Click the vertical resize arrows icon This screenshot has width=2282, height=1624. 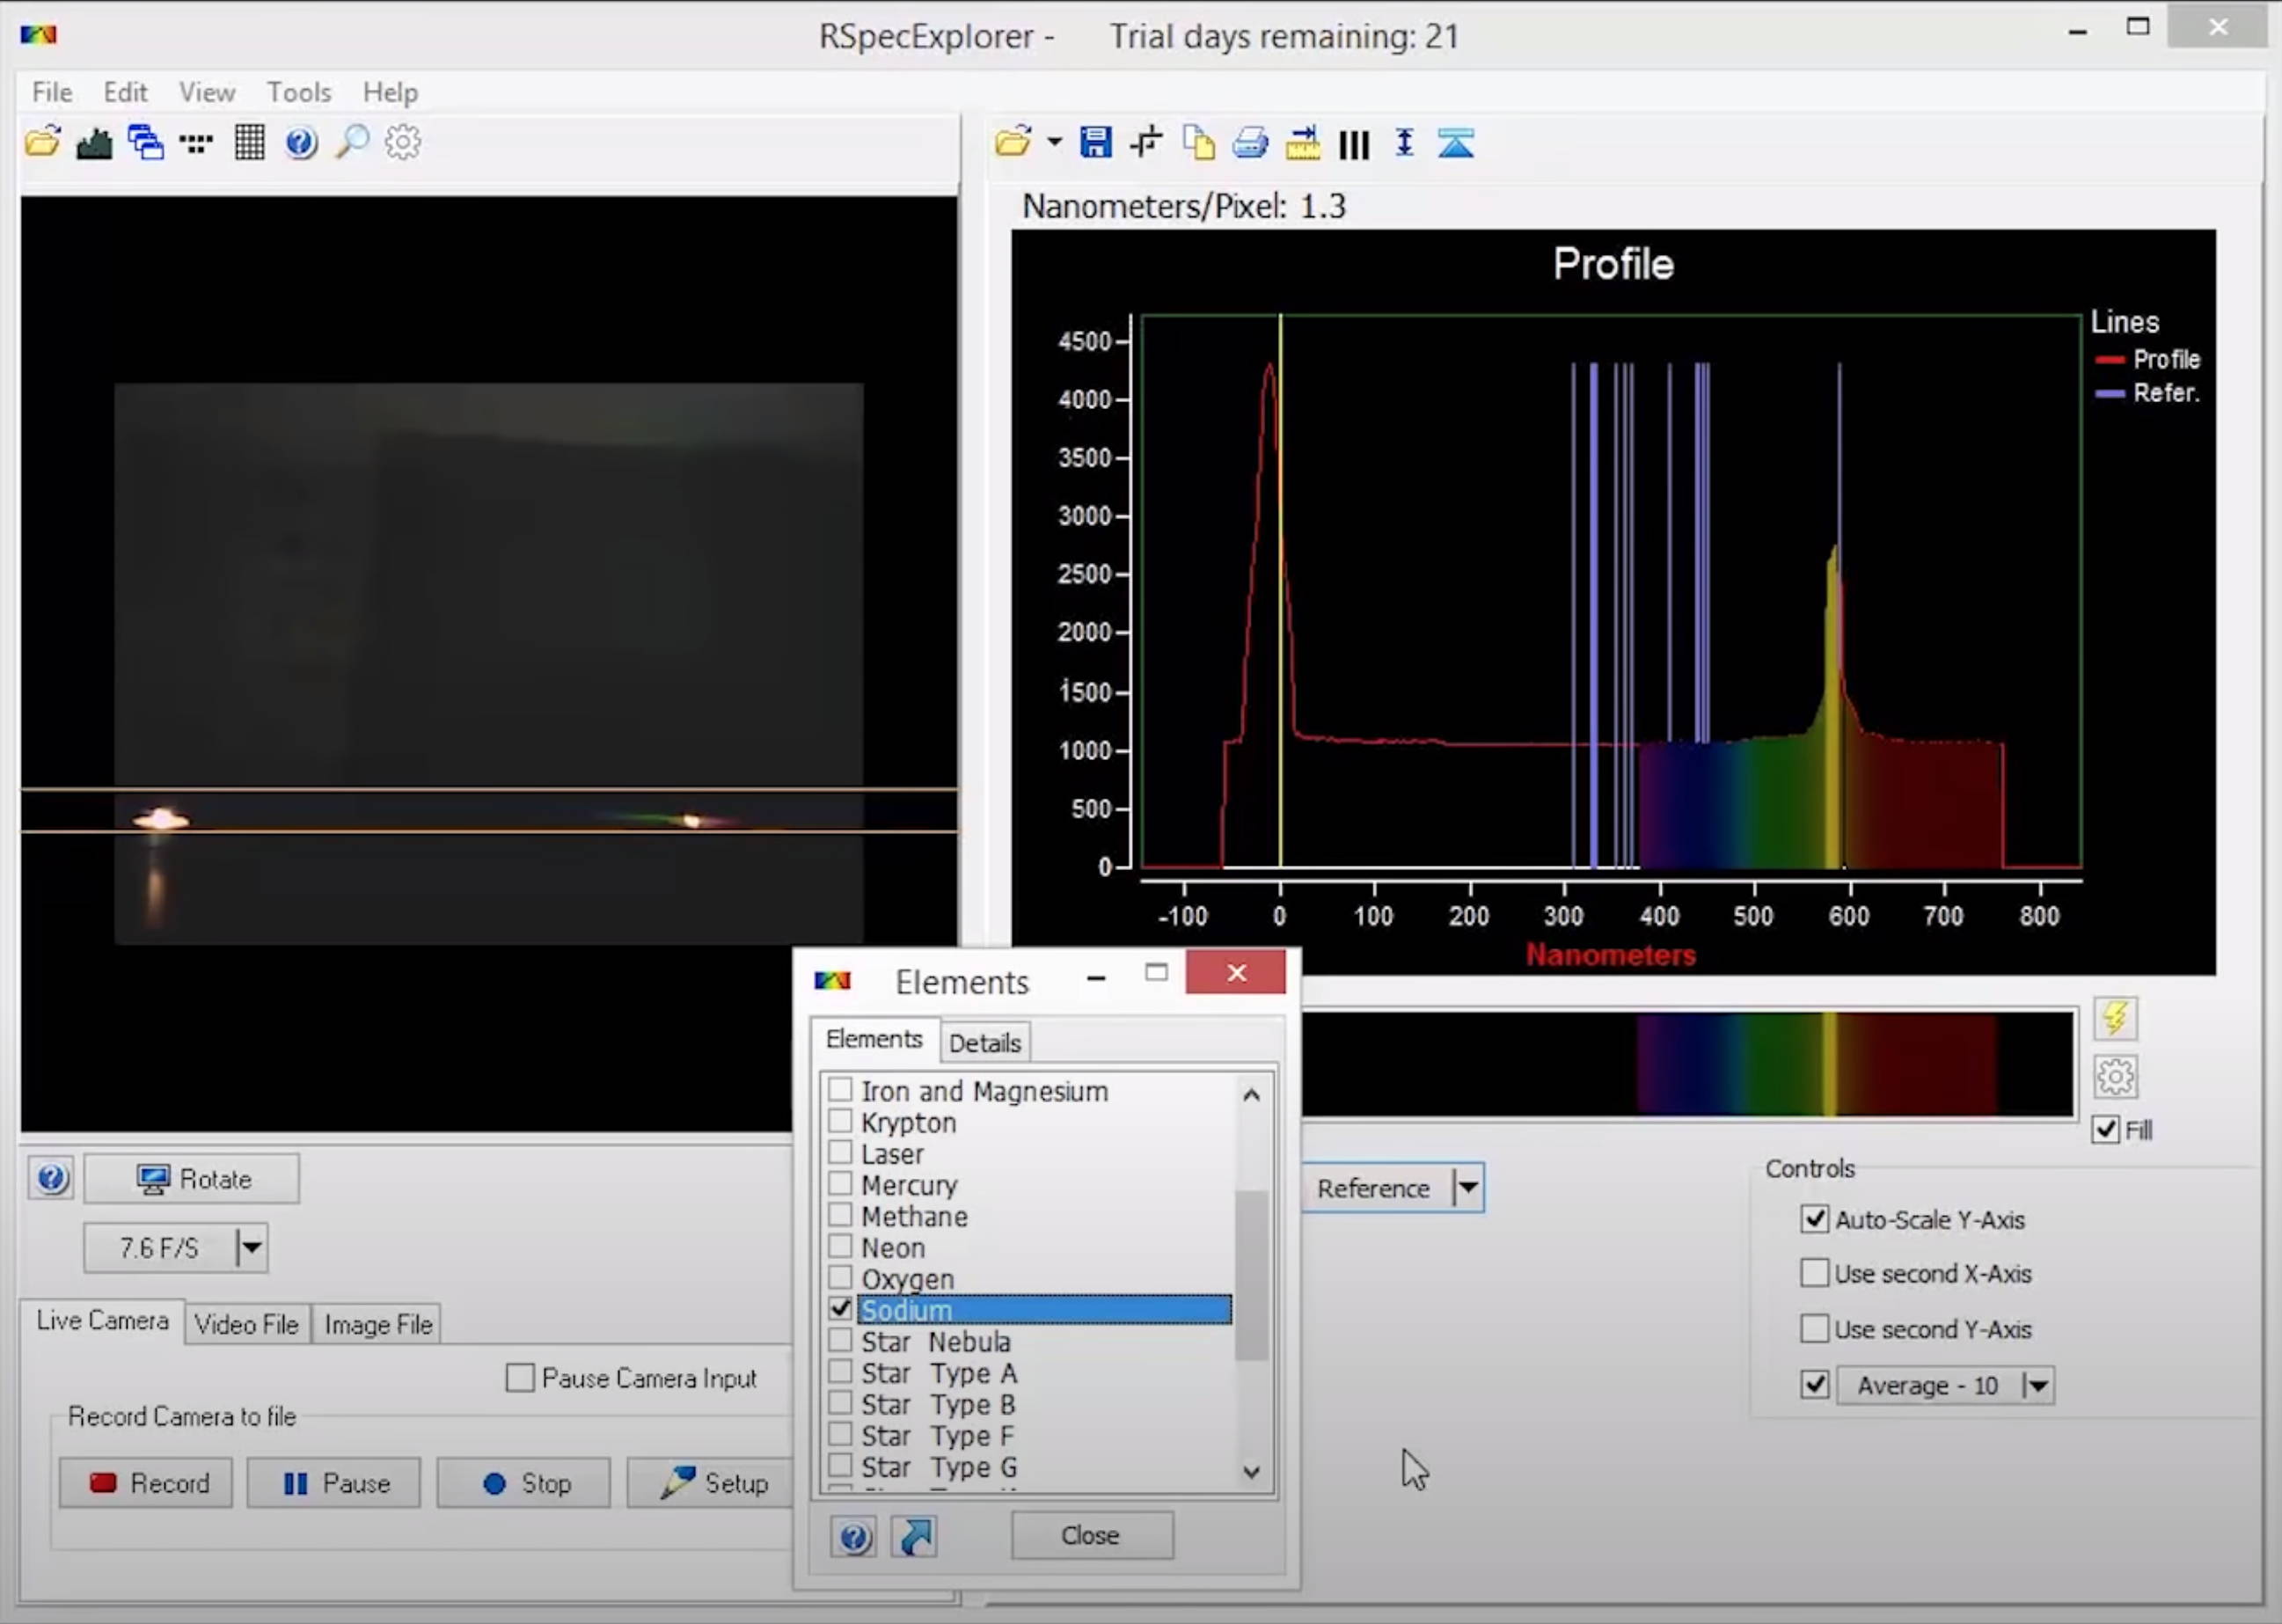click(1405, 143)
